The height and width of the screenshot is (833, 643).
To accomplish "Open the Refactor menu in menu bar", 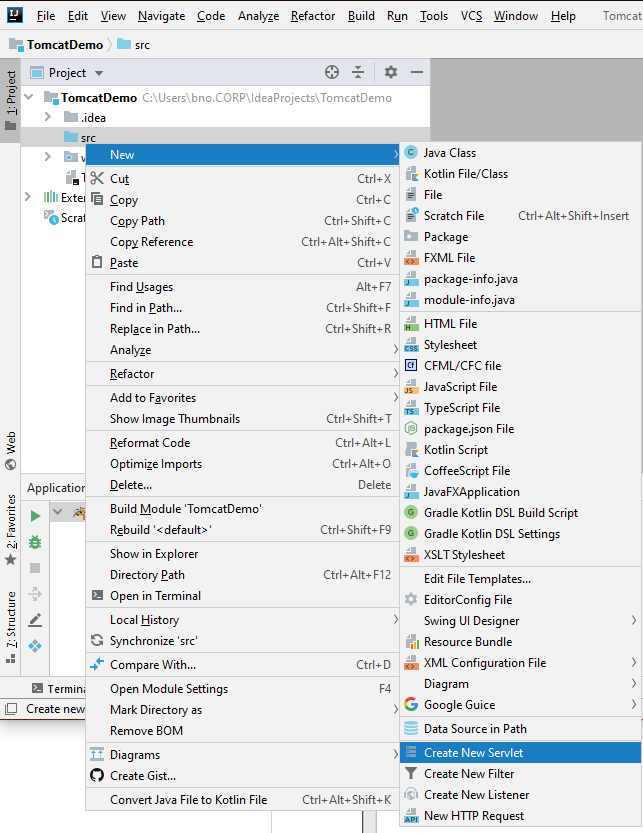I will pyautogui.click(x=313, y=16).
